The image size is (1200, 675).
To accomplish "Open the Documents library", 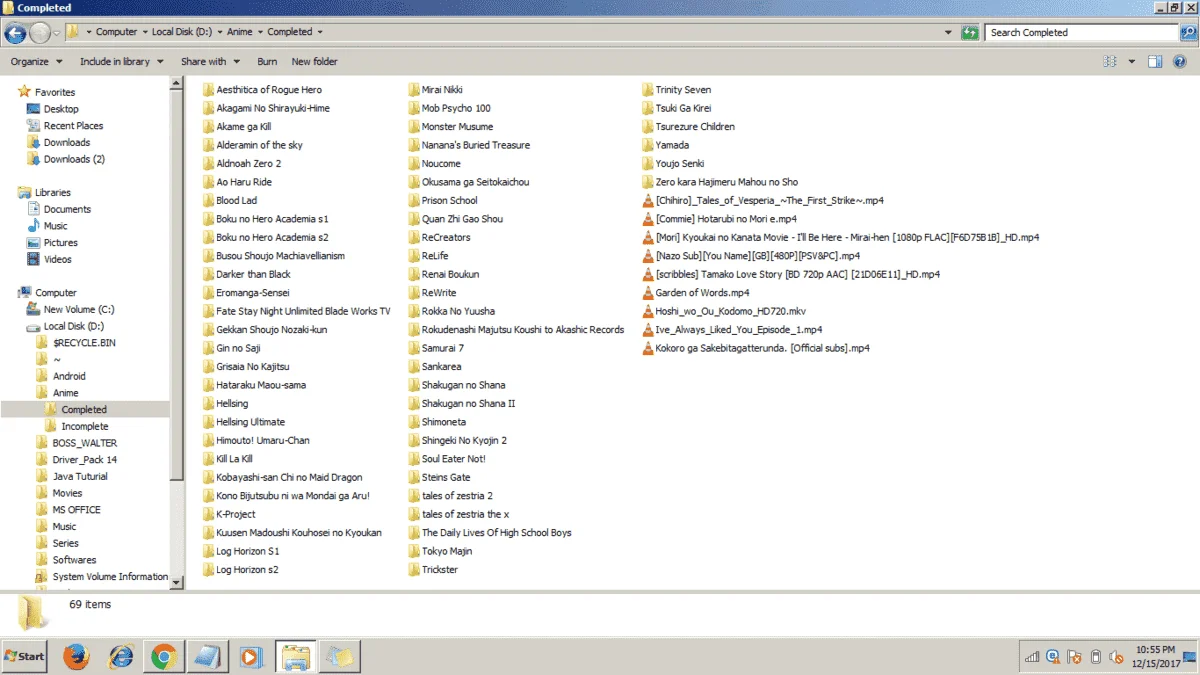I will (x=67, y=209).
